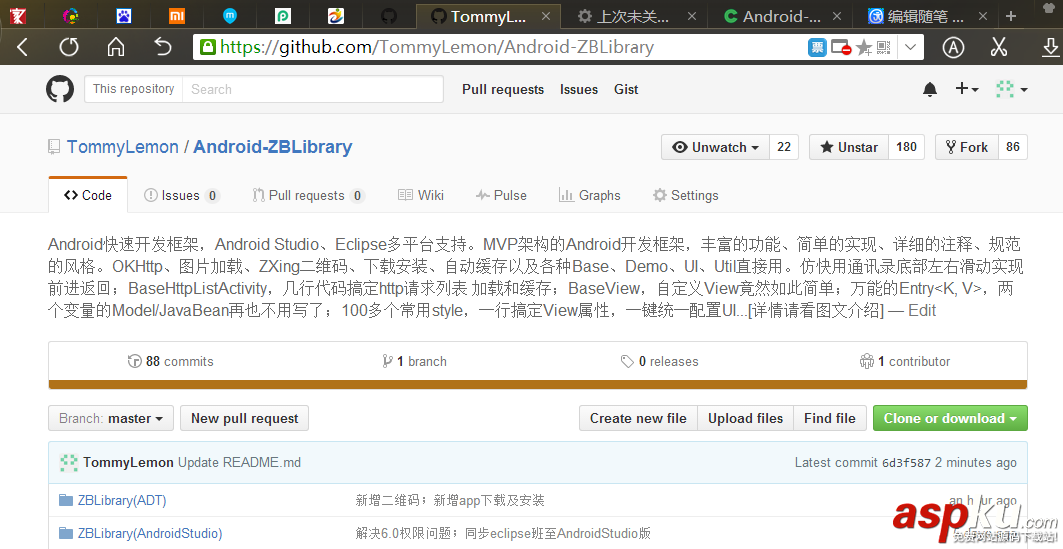Click Create new file button

[638, 418]
